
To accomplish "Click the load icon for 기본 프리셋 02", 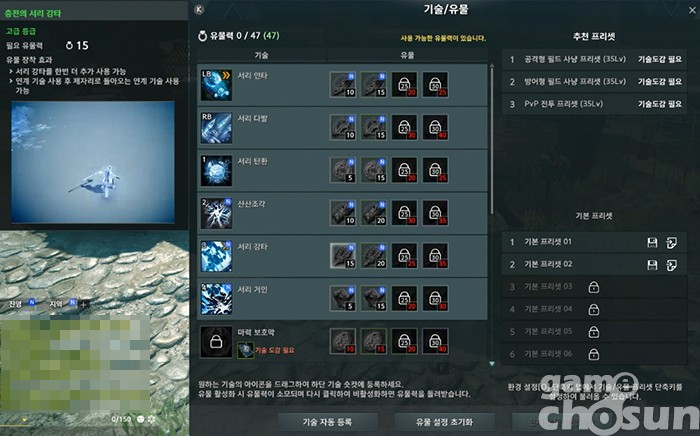I will click(x=671, y=265).
